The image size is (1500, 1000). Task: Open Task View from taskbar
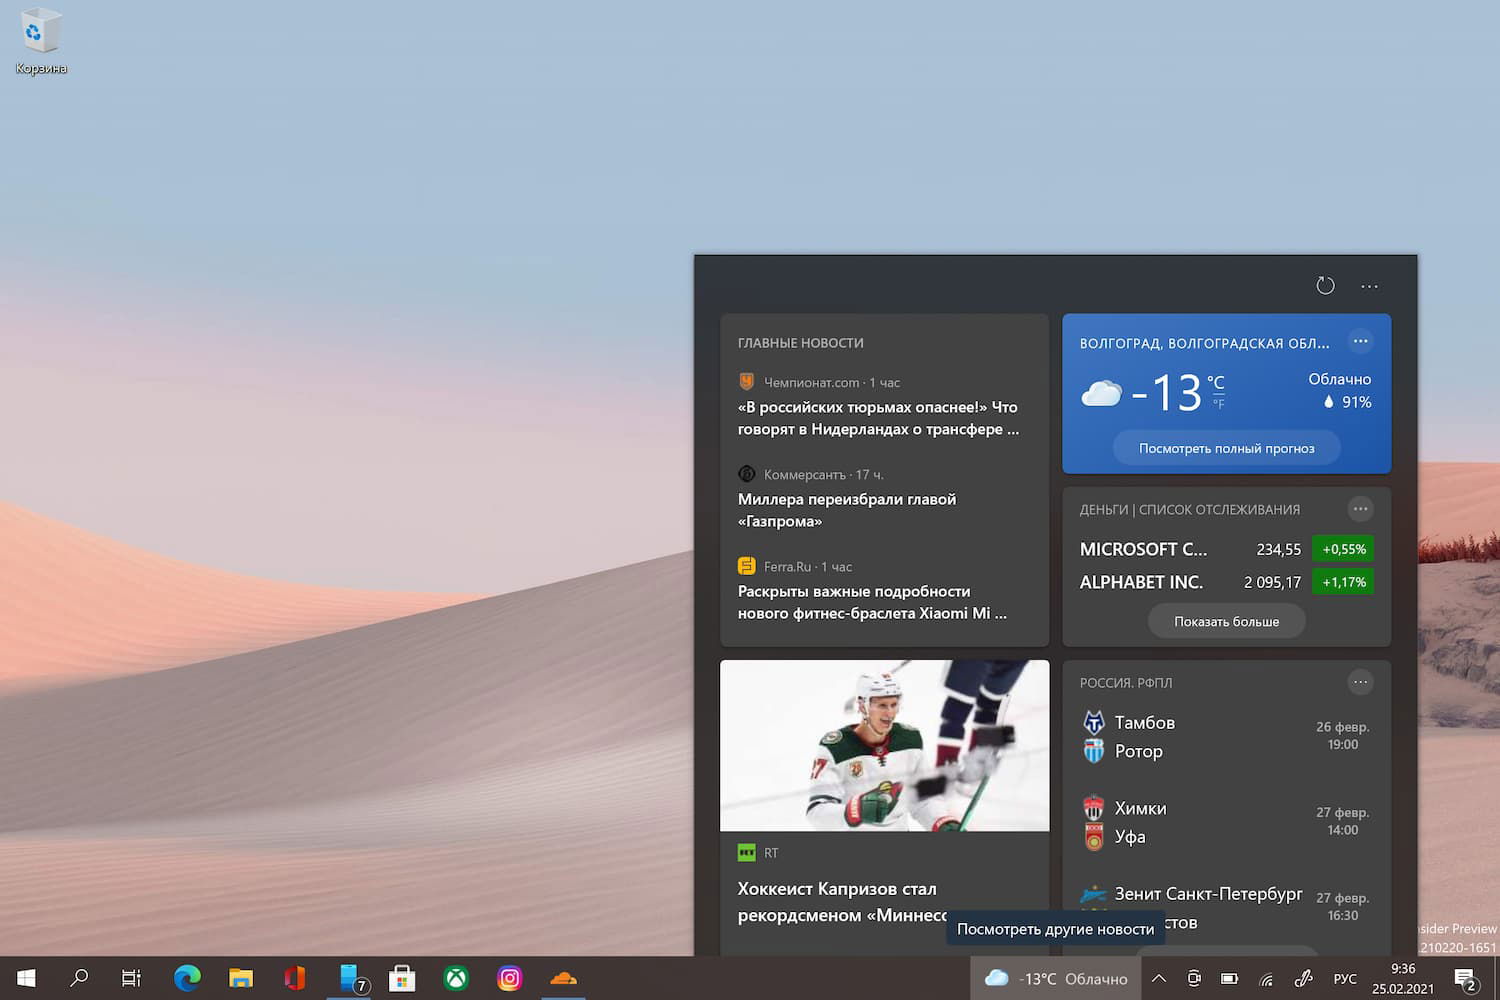pyautogui.click(x=131, y=978)
